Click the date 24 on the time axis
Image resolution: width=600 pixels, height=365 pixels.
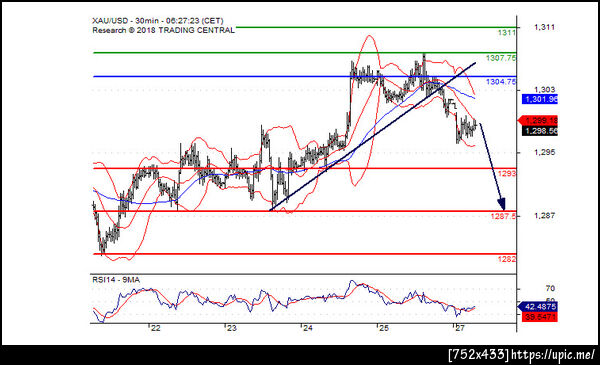(x=307, y=328)
